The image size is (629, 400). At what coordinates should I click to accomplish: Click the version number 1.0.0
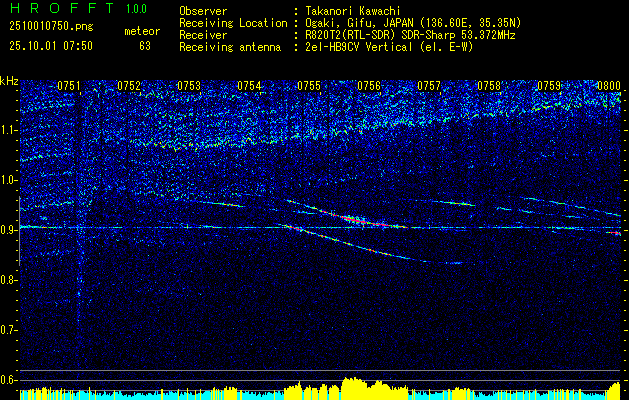pos(136,8)
